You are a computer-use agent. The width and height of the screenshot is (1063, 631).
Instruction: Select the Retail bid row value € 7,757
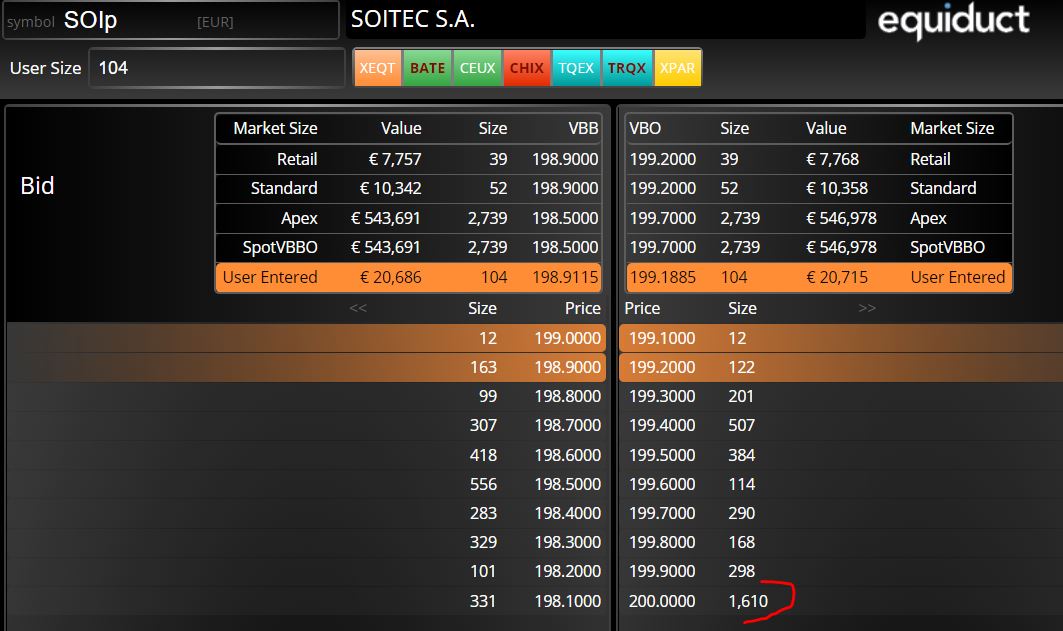395,159
